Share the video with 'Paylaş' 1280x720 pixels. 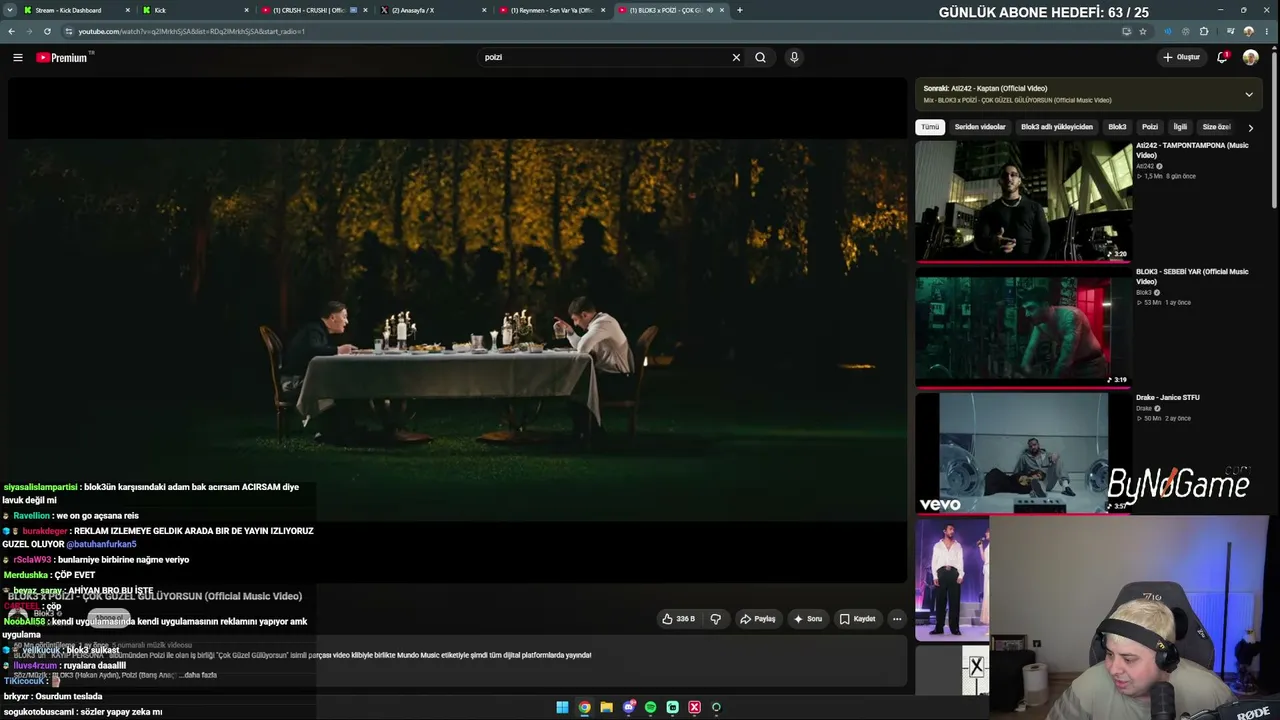point(757,619)
